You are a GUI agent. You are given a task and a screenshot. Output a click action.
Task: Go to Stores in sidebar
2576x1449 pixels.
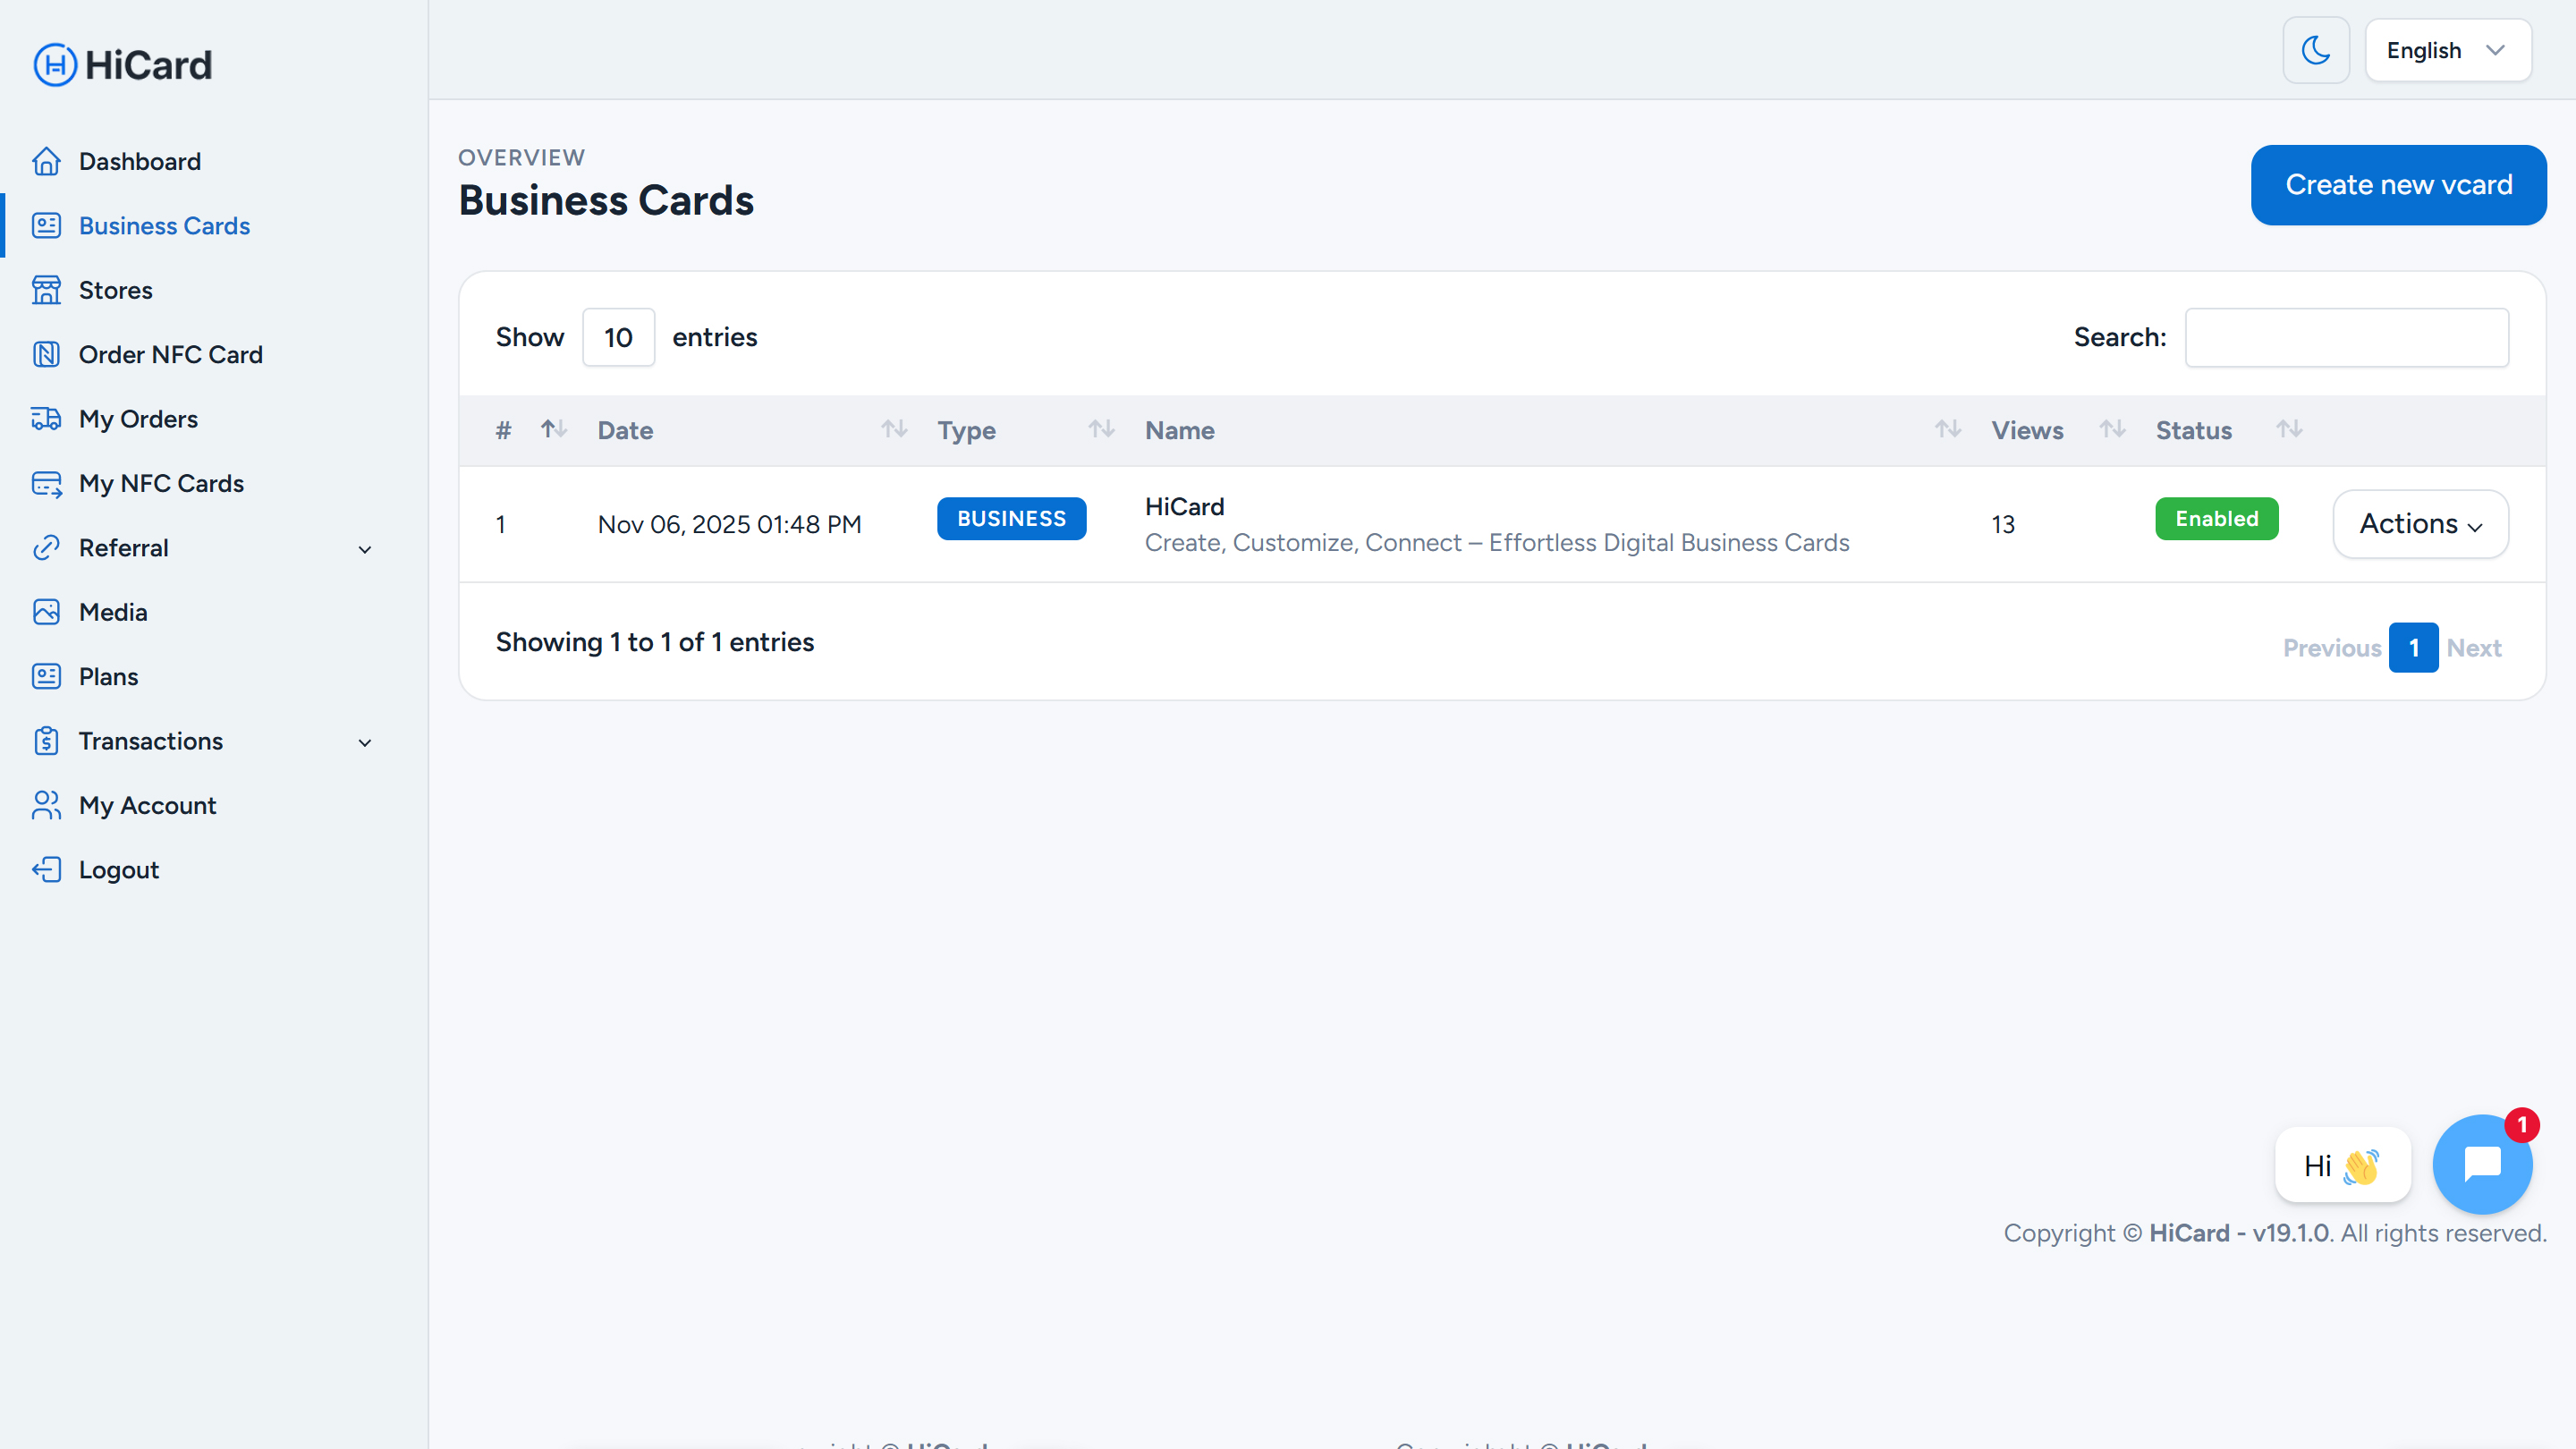coord(115,290)
